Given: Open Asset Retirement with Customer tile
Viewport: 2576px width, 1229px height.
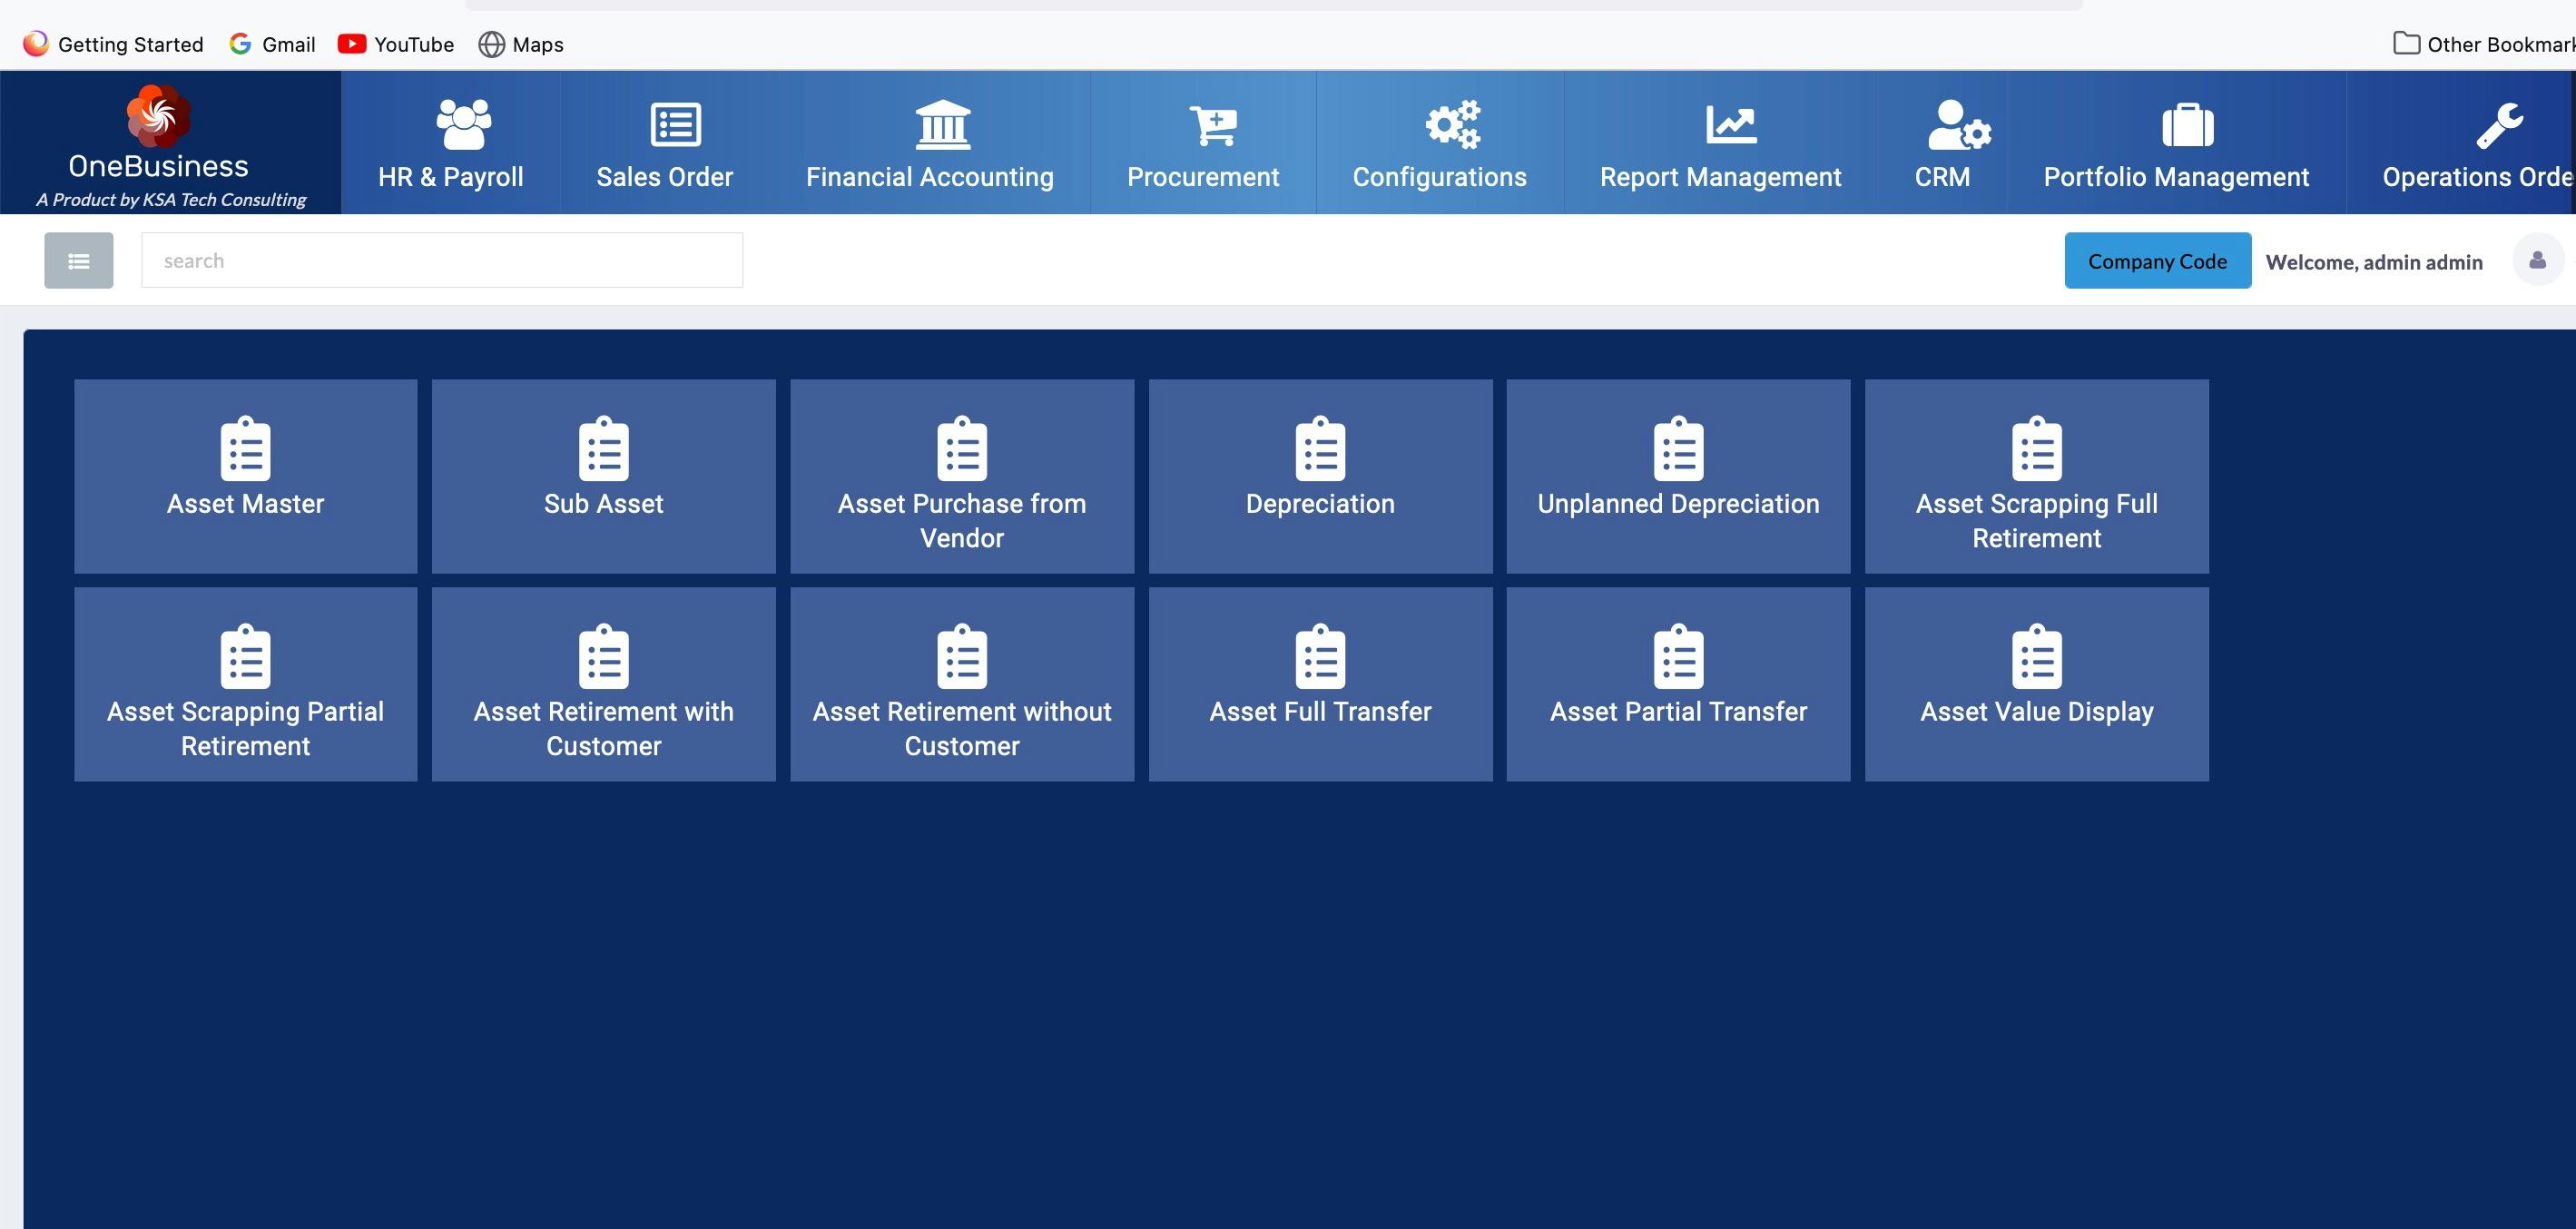Looking at the screenshot, I should 603,684.
